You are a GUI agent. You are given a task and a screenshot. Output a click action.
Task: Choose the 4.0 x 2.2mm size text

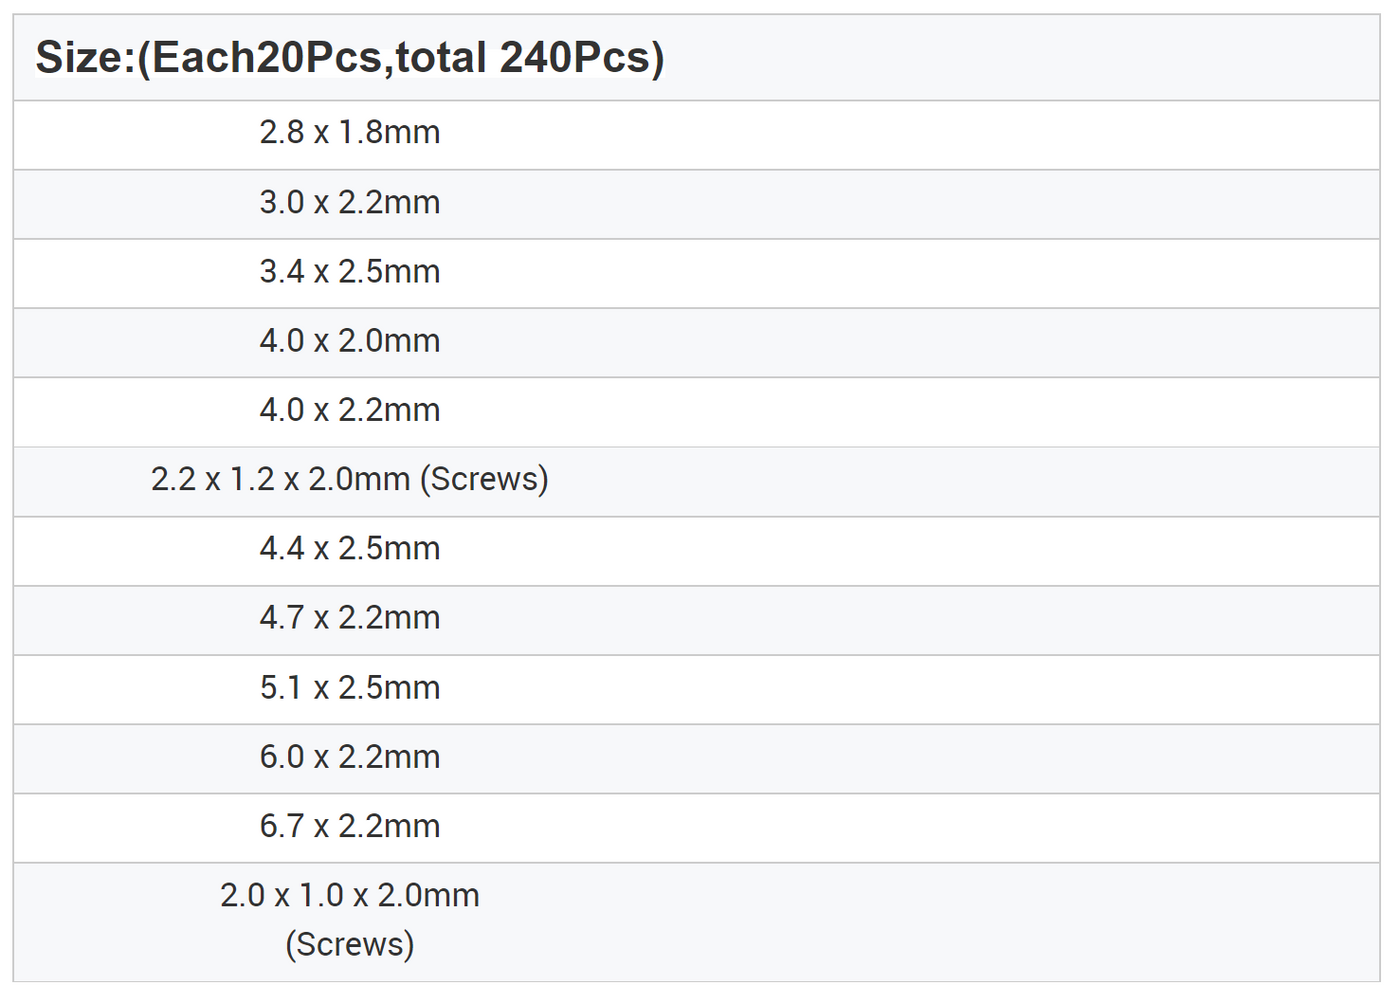click(350, 410)
